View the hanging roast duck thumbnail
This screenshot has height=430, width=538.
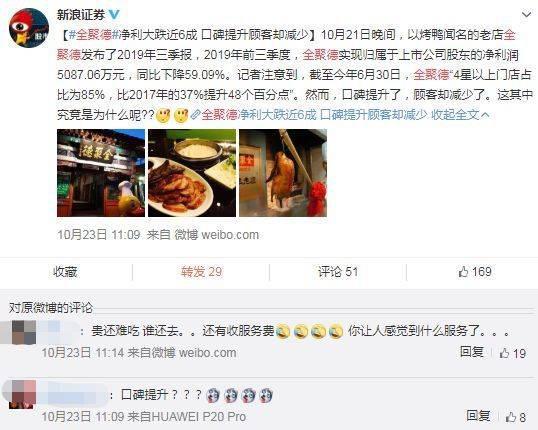tap(283, 173)
